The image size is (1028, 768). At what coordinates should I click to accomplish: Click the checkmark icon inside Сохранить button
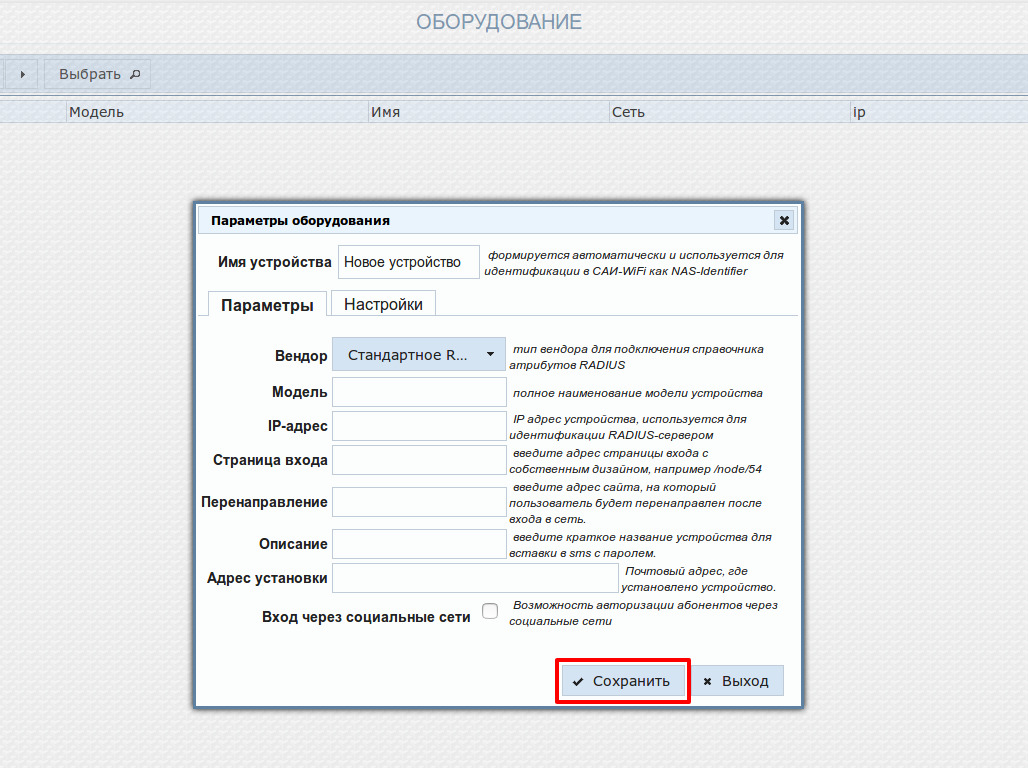click(578, 680)
